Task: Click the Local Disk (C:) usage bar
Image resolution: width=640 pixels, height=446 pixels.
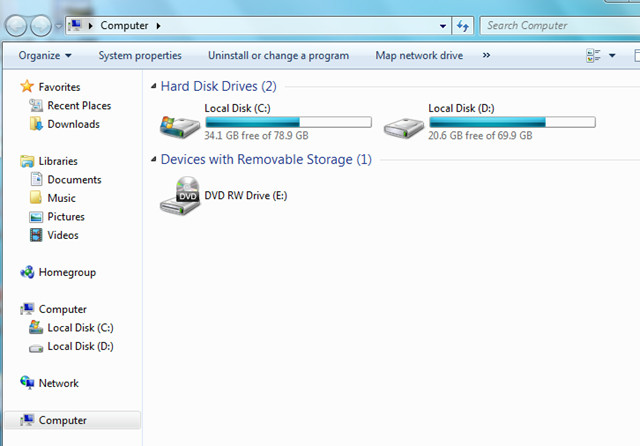Action: pyautogui.click(x=289, y=122)
